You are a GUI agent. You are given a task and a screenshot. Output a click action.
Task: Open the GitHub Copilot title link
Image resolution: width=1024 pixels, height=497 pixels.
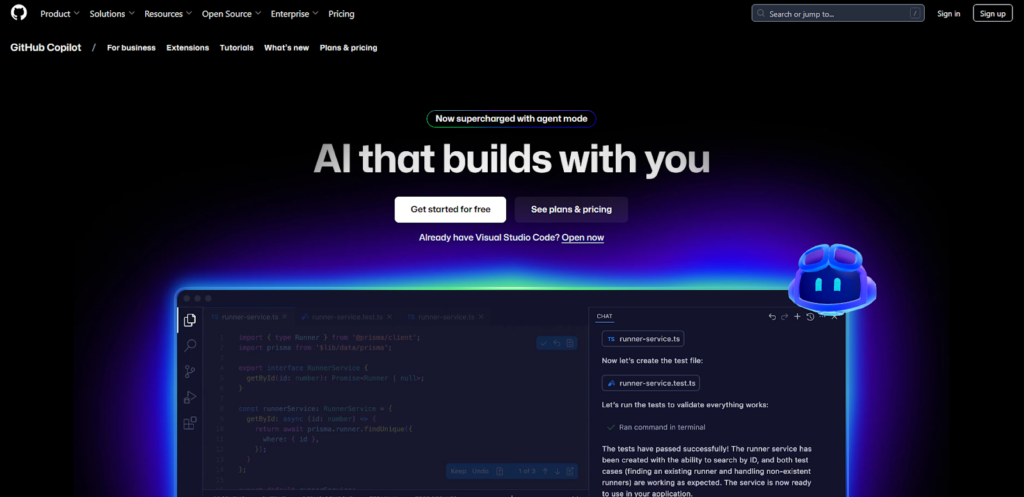[x=46, y=48]
